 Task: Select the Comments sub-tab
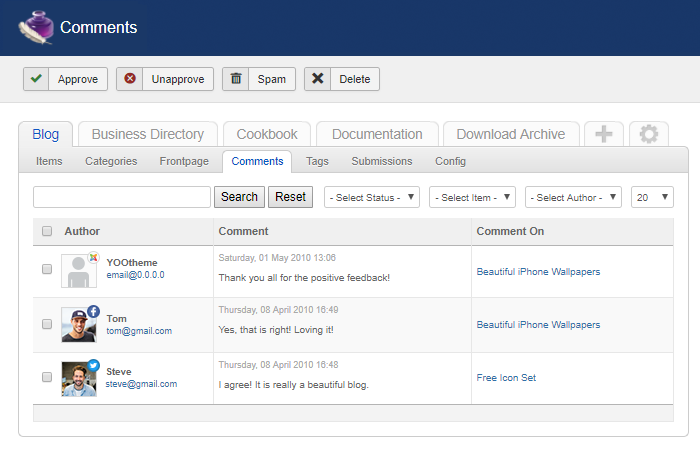pos(257,161)
